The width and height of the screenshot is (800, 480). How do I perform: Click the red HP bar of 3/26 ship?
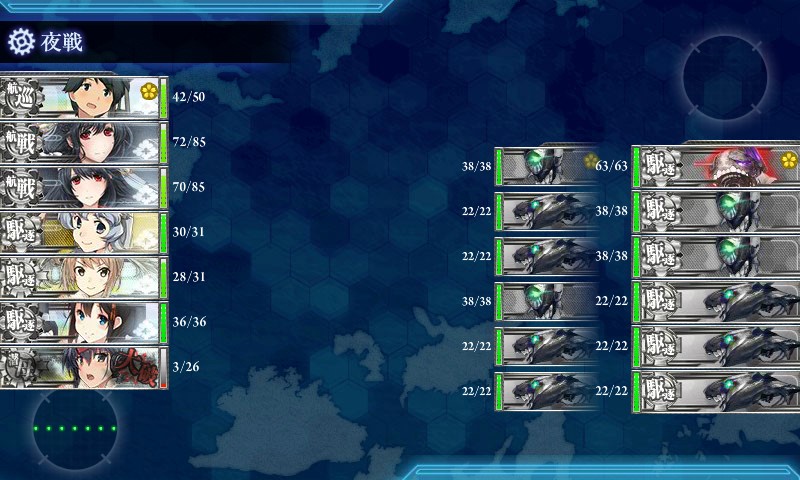click(163, 368)
